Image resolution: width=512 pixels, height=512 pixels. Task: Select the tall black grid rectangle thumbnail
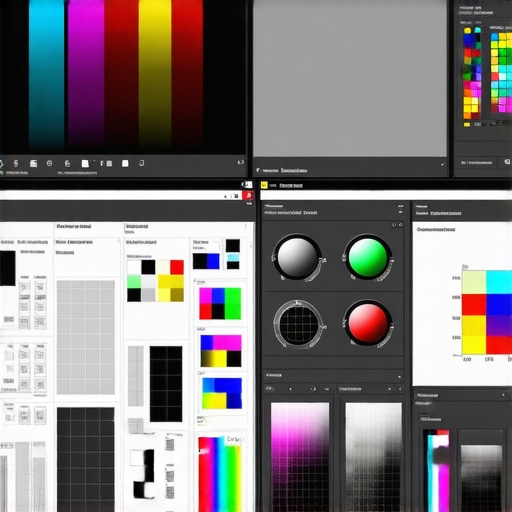point(166,384)
